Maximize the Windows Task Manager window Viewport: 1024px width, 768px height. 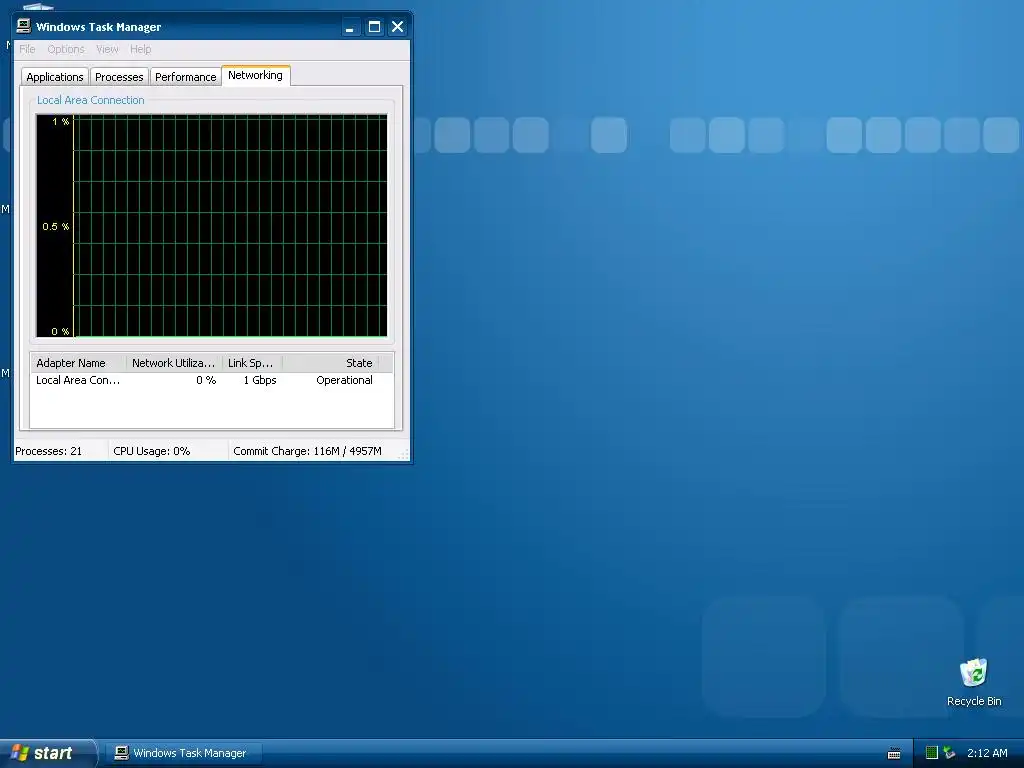(374, 27)
